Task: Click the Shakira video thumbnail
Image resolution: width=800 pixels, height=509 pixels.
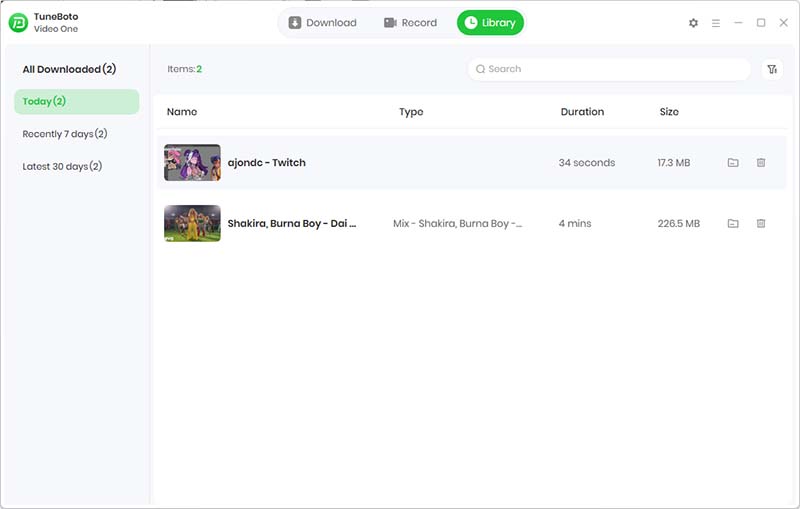Action: coord(192,223)
